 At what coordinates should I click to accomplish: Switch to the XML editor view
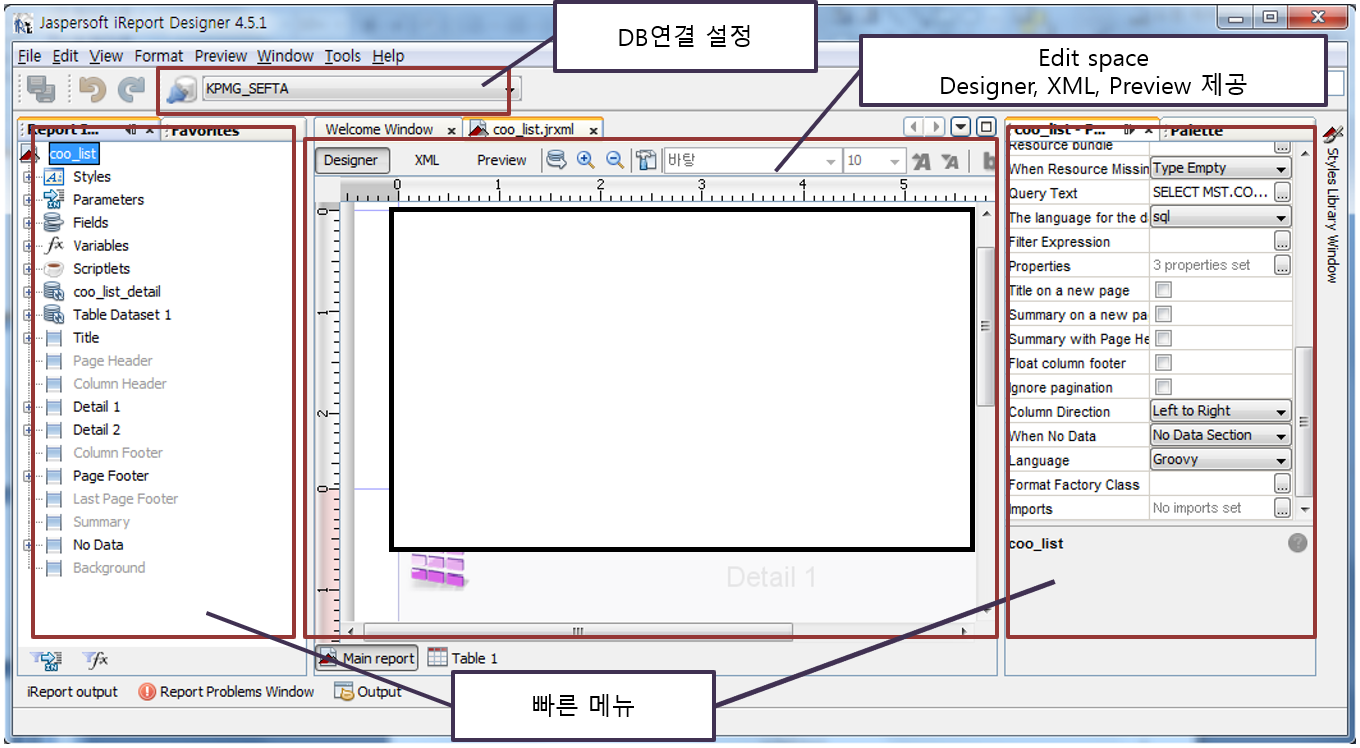pyautogui.click(x=427, y=160)
